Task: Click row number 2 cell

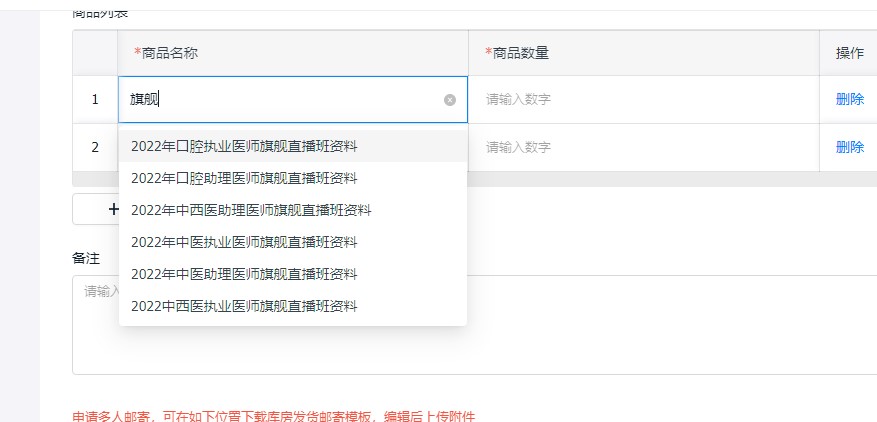Action: click(x=95, y=147)
